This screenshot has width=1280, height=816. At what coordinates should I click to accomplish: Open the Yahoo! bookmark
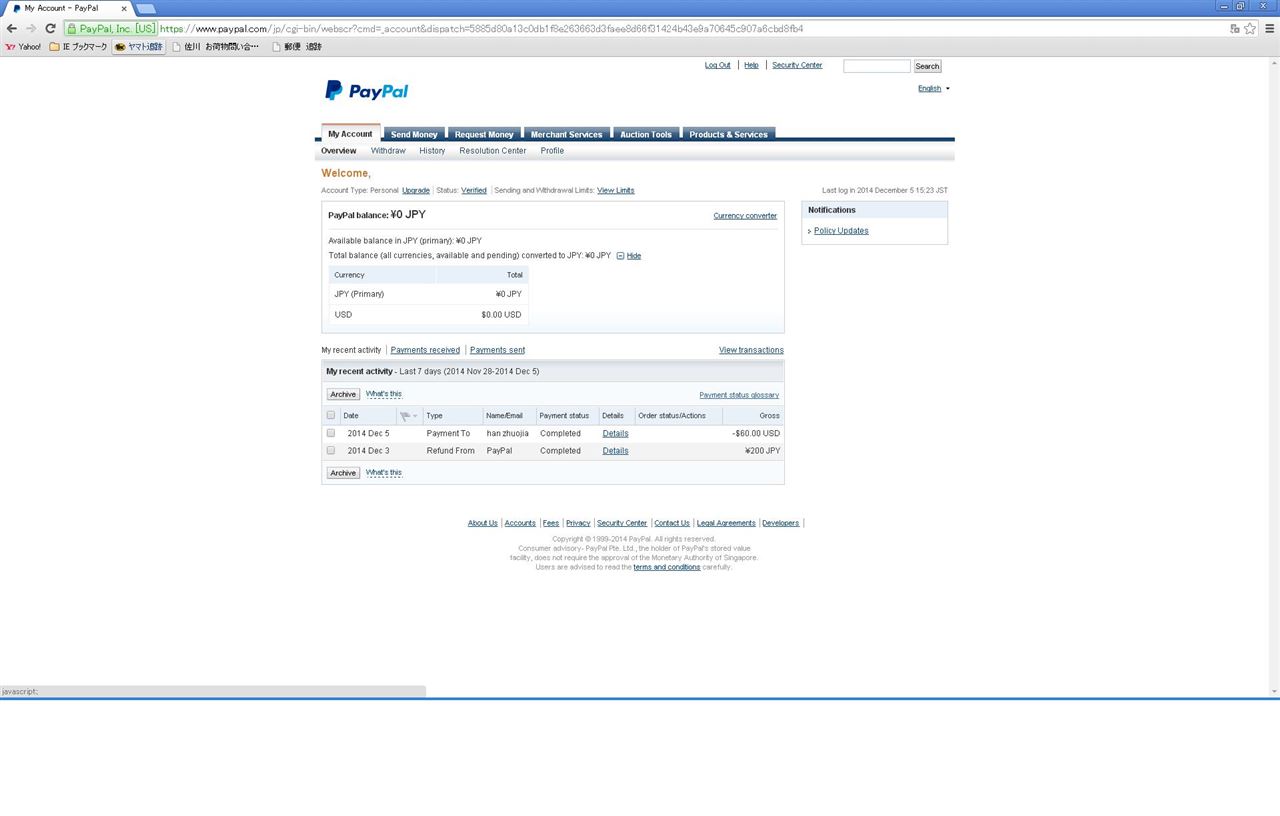pos(23,47)
